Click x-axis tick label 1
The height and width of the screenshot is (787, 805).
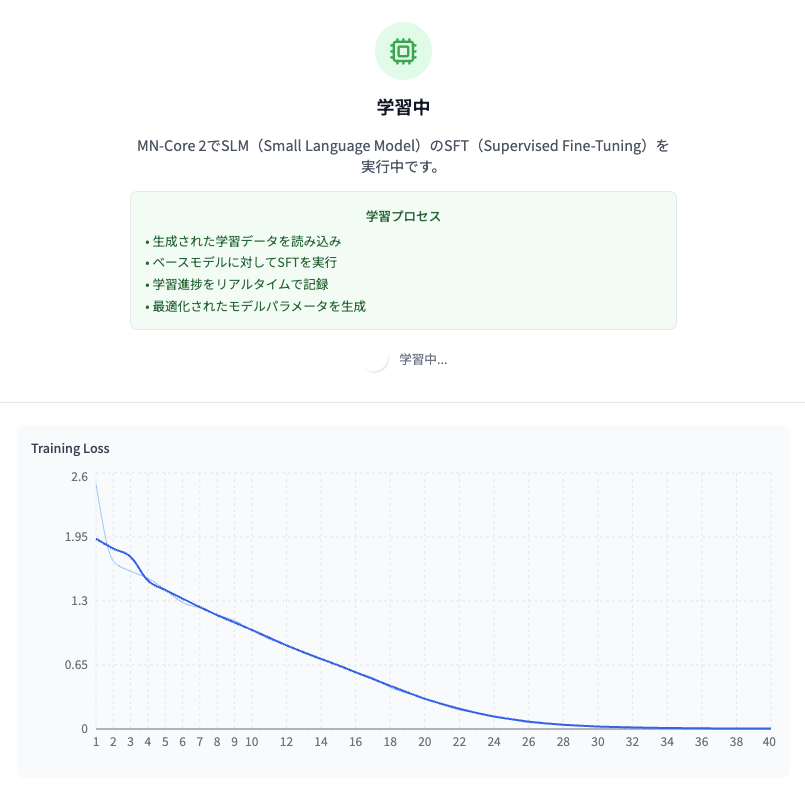(x=96, y=742)
